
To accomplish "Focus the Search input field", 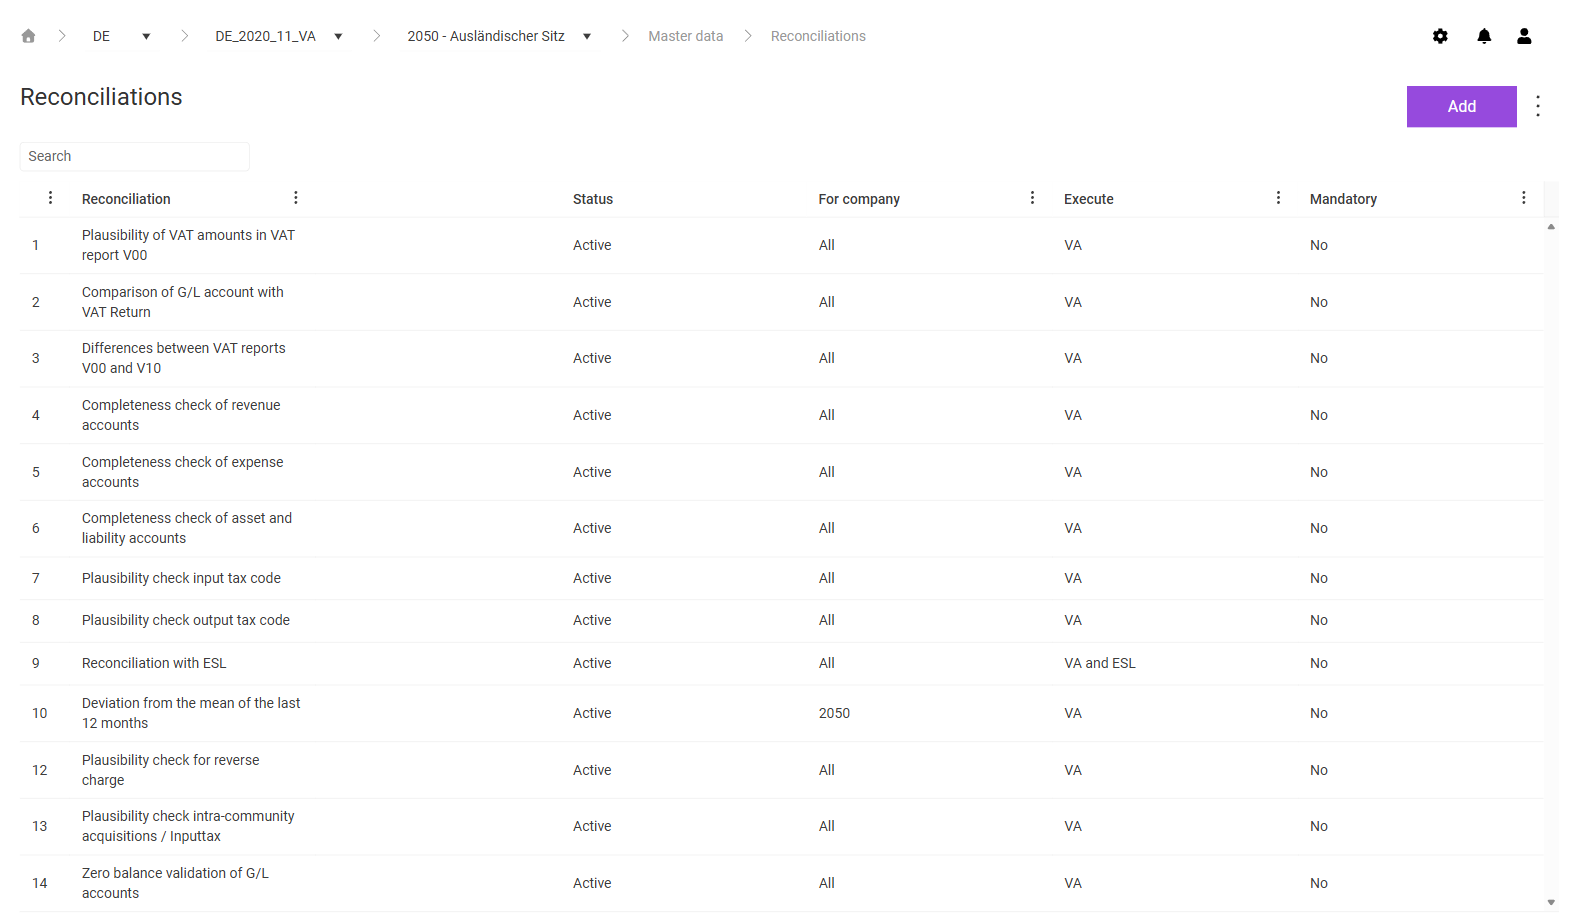I will (135, 156).
